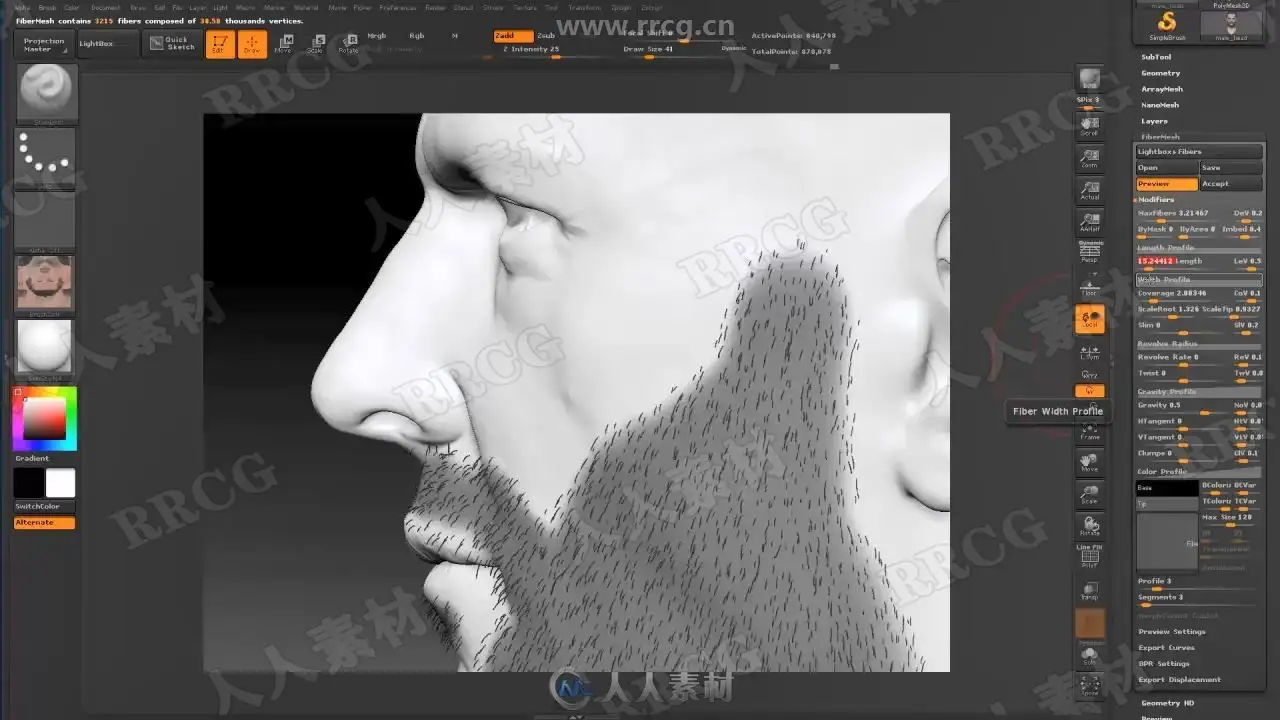Toggle the FiberMesh Preview button

click(1167, 184)
